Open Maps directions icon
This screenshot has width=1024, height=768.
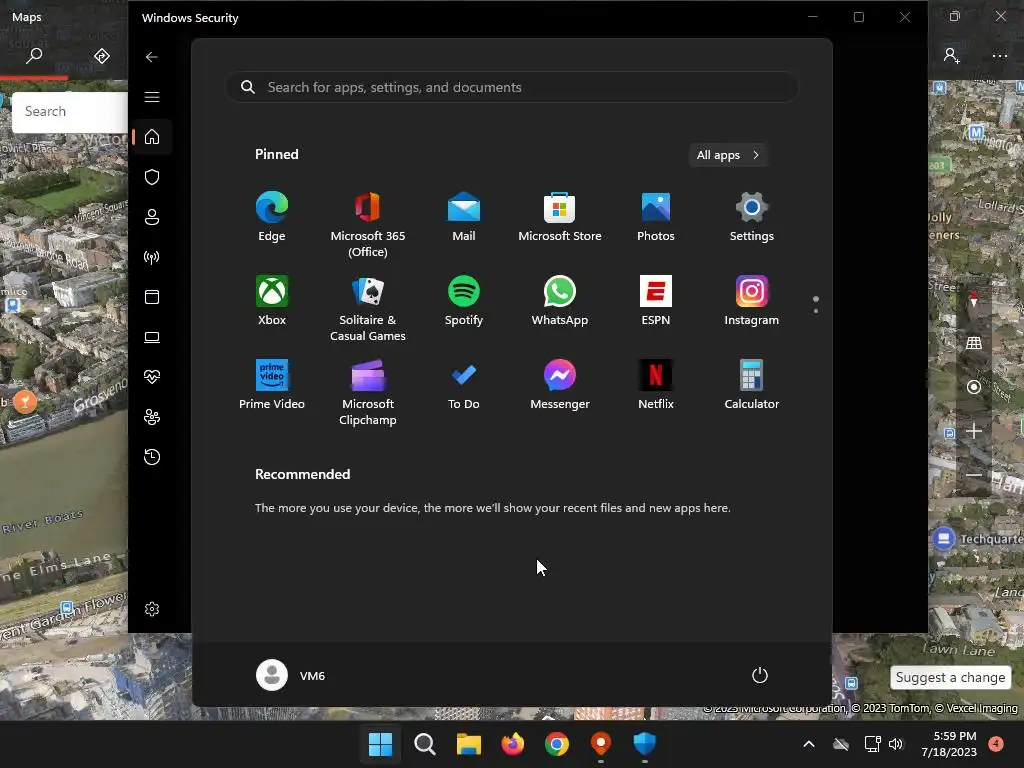pyautogui.click(x=102, y=56)
